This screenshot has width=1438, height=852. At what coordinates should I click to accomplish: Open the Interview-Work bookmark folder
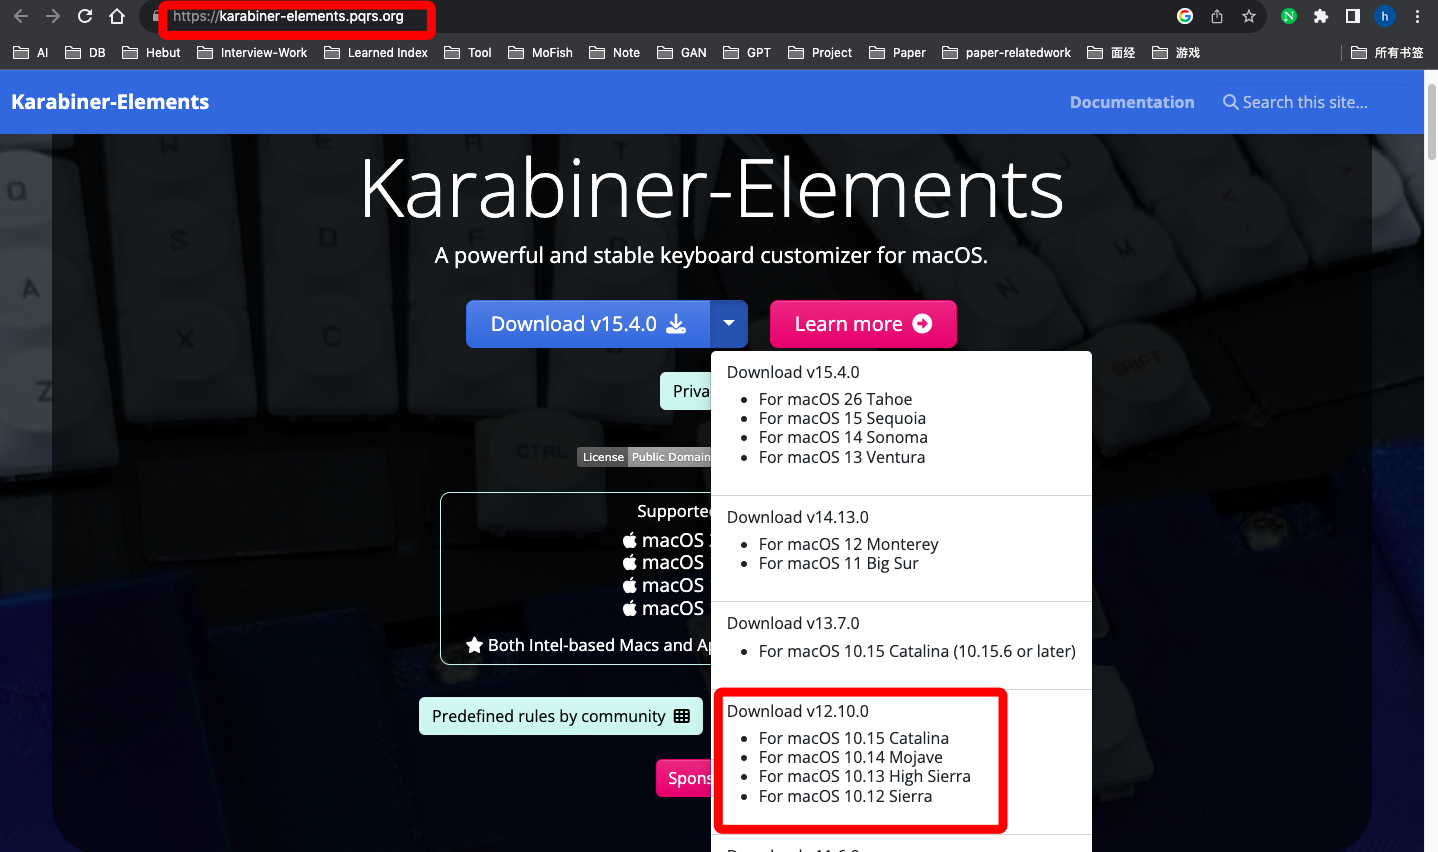click(252, 52)
